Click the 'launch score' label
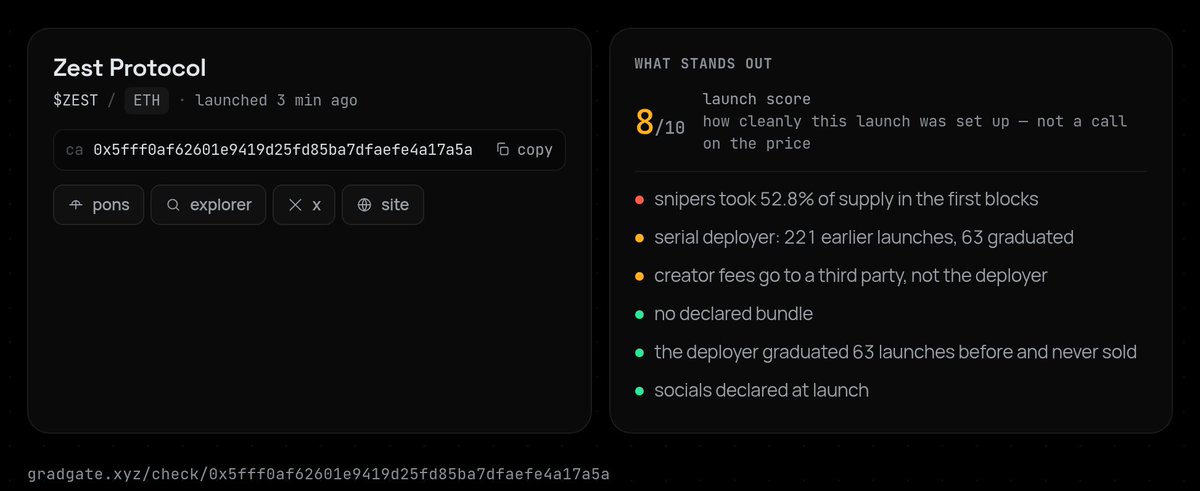The height and width of the screenshot is (491, 1200). click(756, 99)
